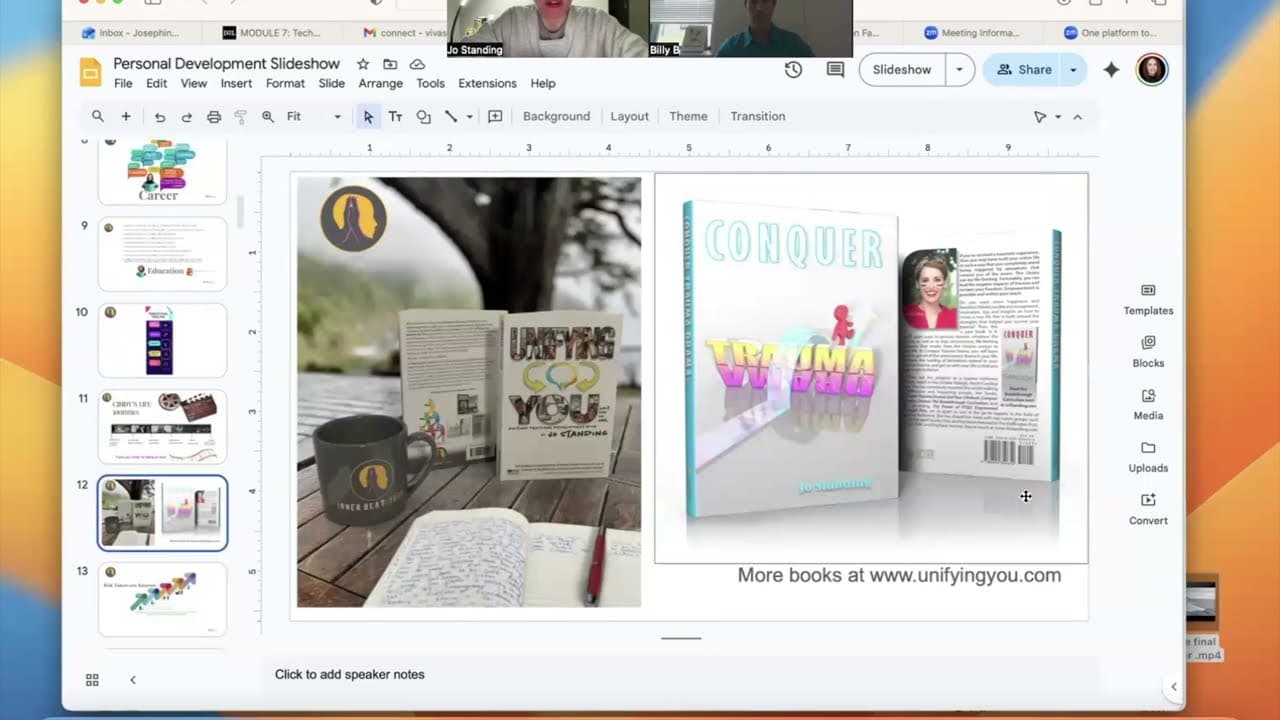Click the Layout button

pyautogui.click(x=630, y=117)
